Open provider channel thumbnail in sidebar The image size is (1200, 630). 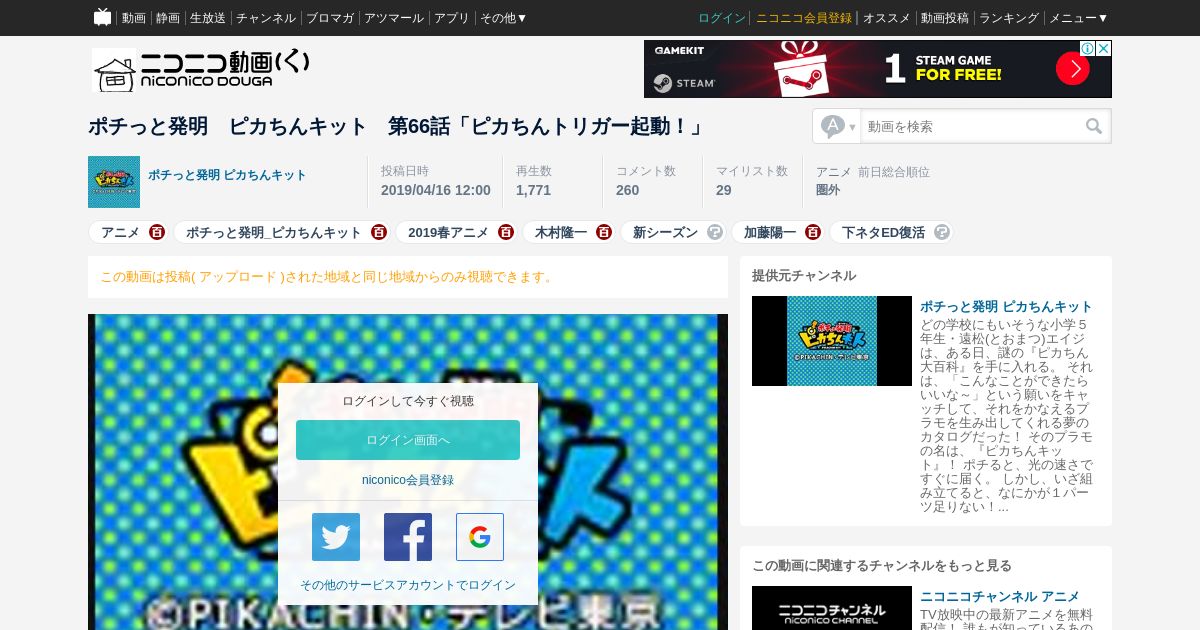pos(832,341)
